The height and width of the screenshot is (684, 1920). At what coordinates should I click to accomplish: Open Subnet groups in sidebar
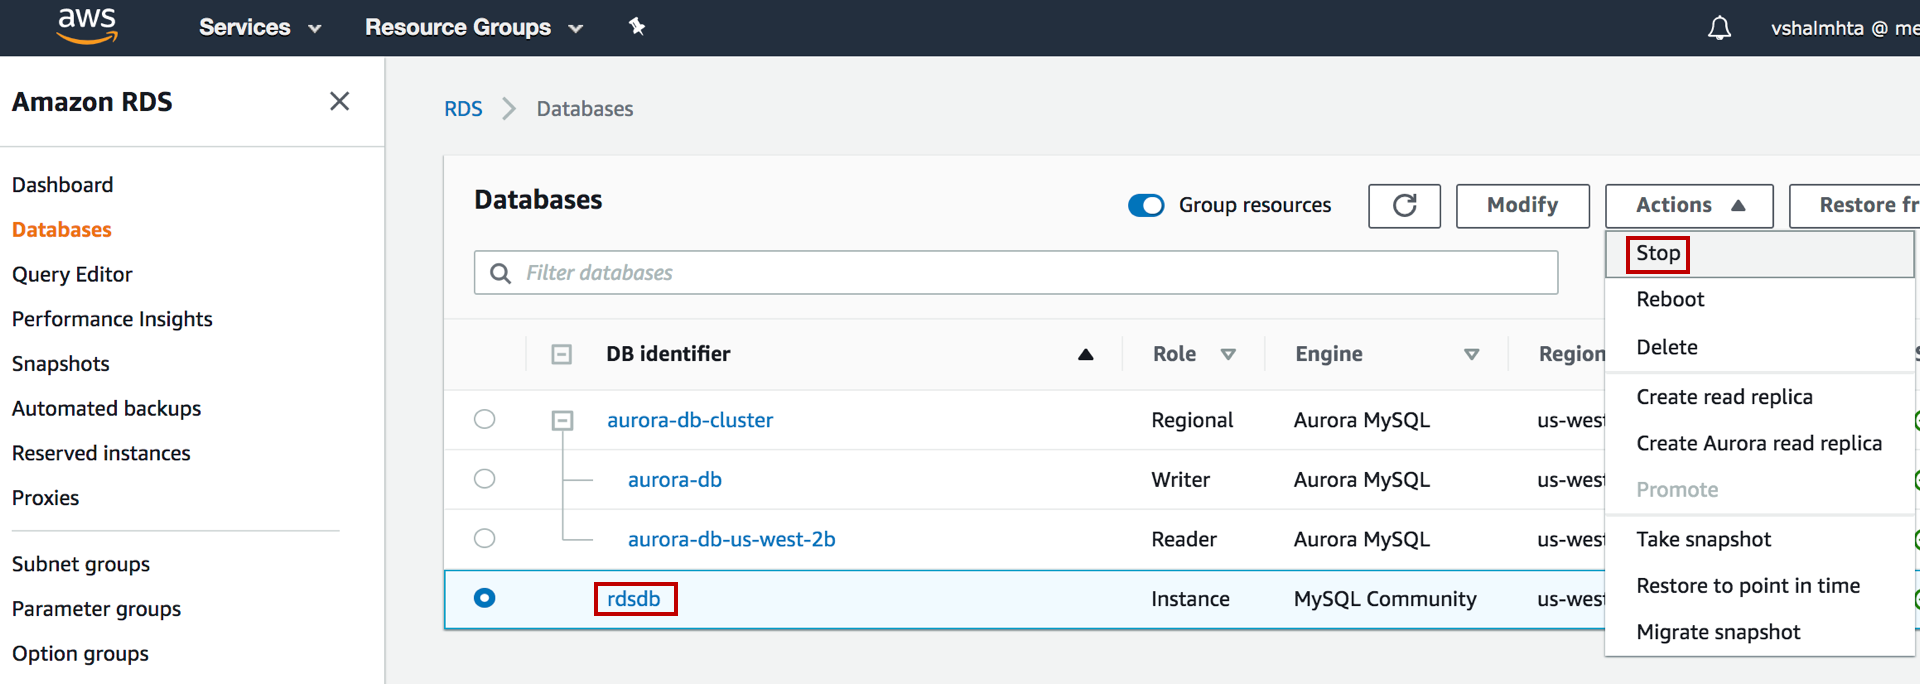81,564
